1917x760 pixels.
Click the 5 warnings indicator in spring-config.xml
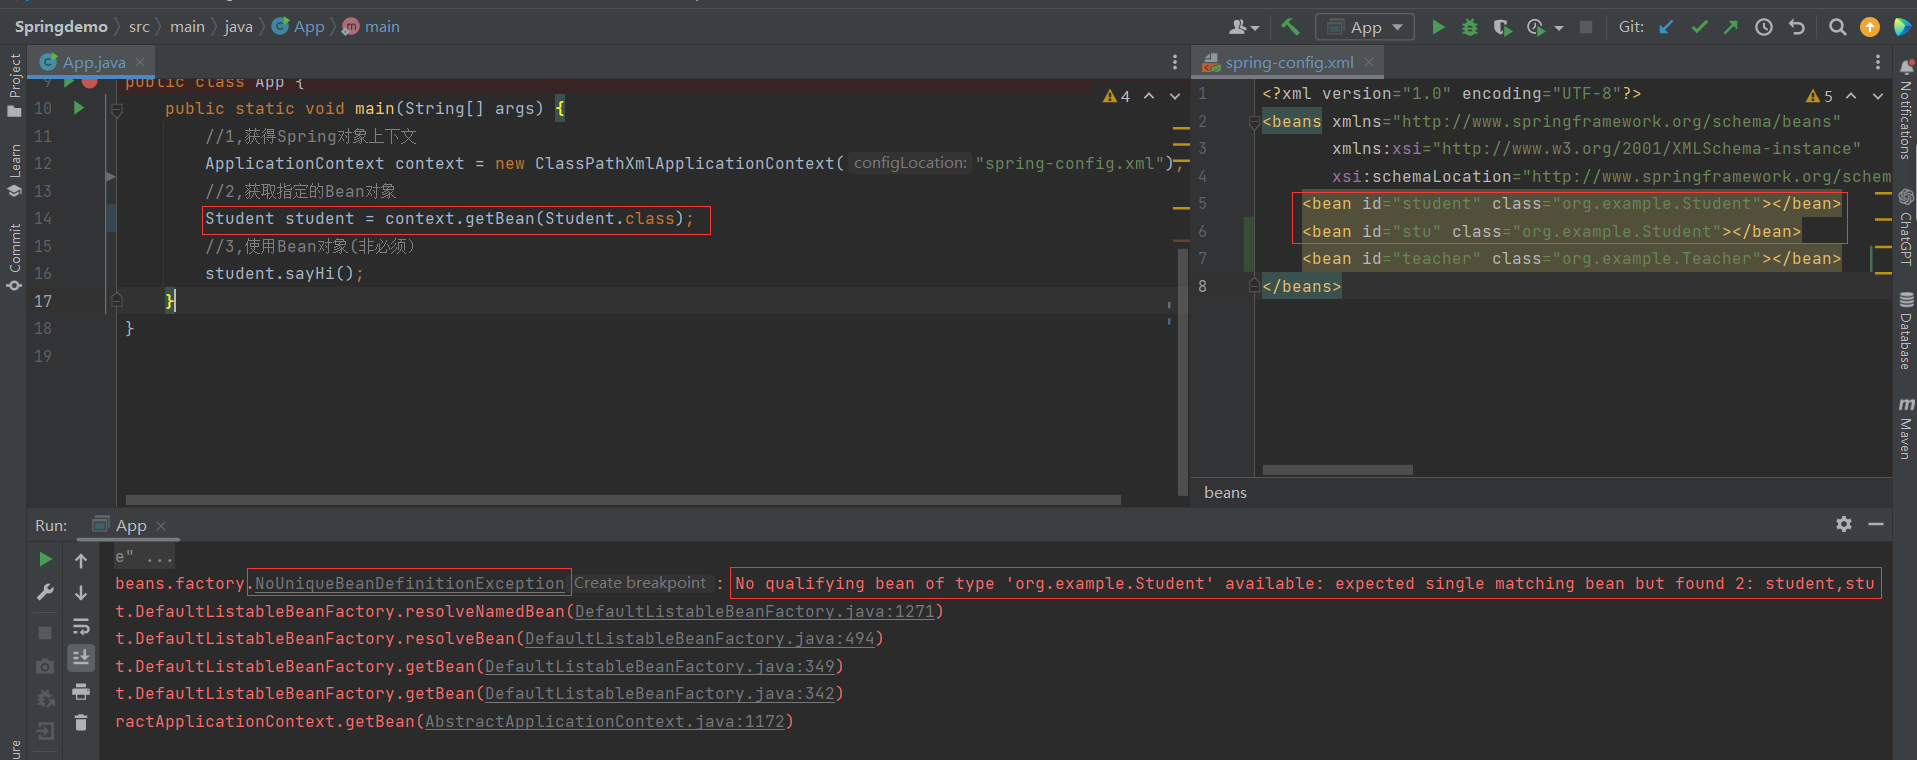point(1819,96)
